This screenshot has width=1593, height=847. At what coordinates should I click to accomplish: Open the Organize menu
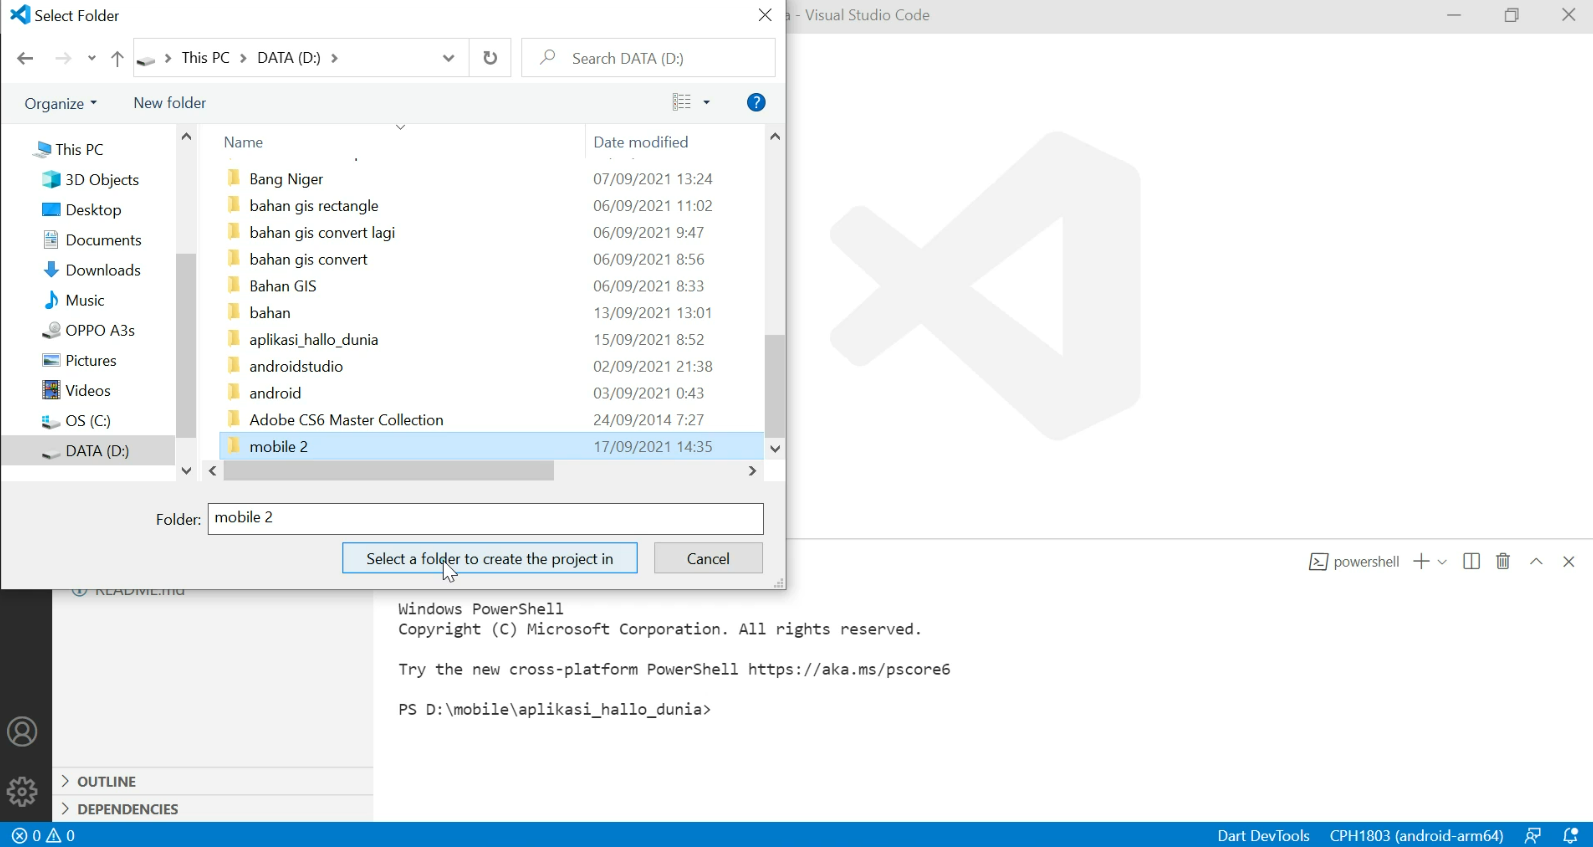(x=60, y=103)
